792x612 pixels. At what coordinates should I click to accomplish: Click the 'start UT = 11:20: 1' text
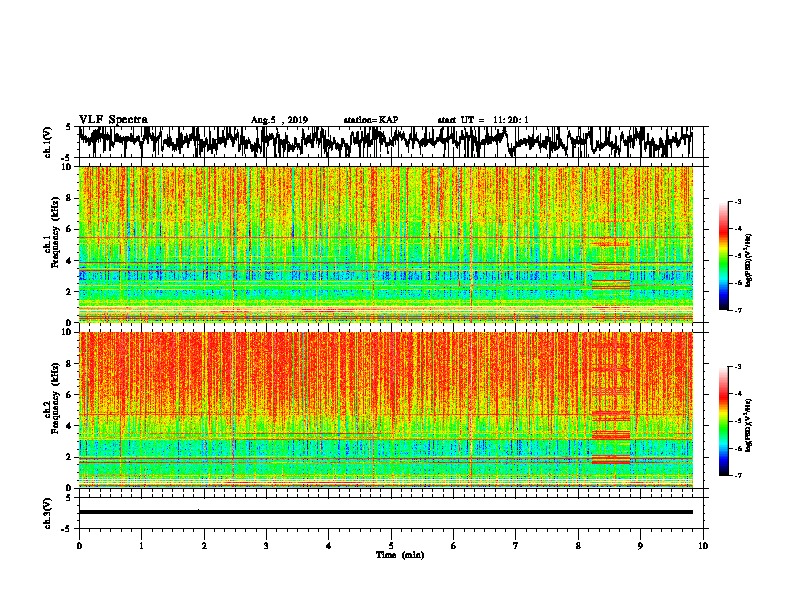483,120
